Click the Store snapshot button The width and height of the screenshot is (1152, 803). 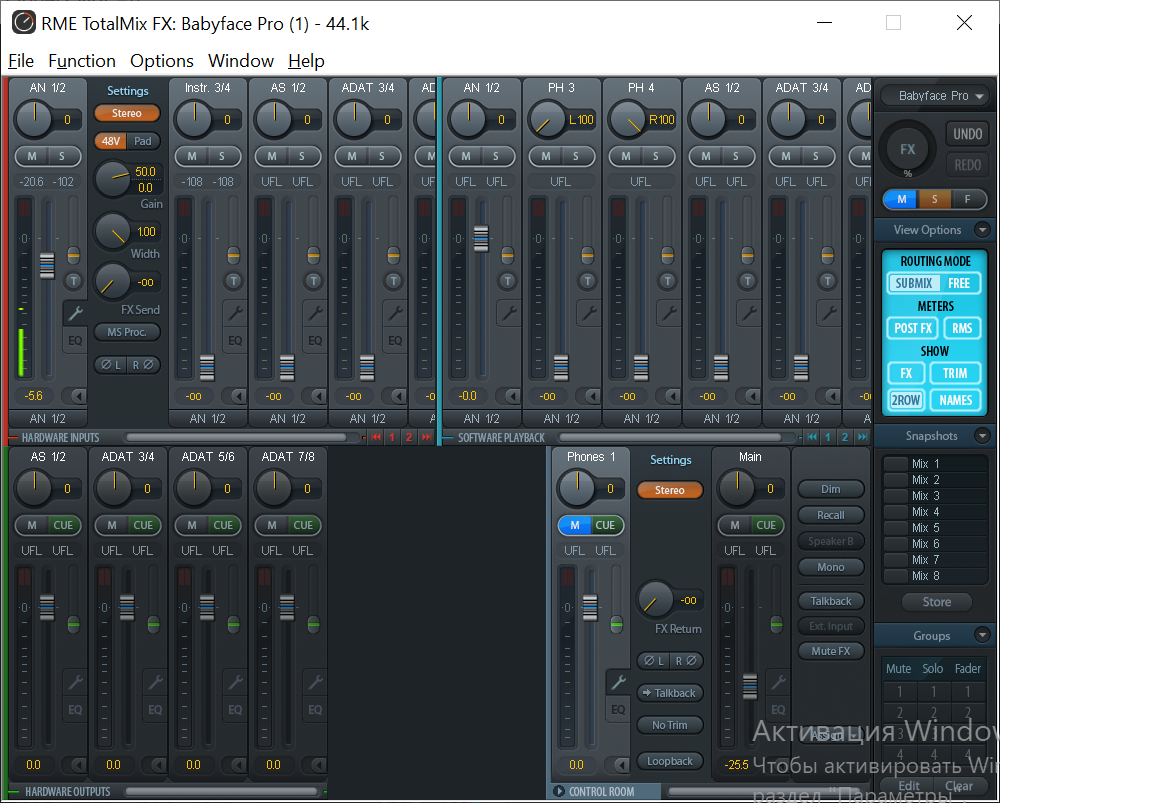pos(936,602)
